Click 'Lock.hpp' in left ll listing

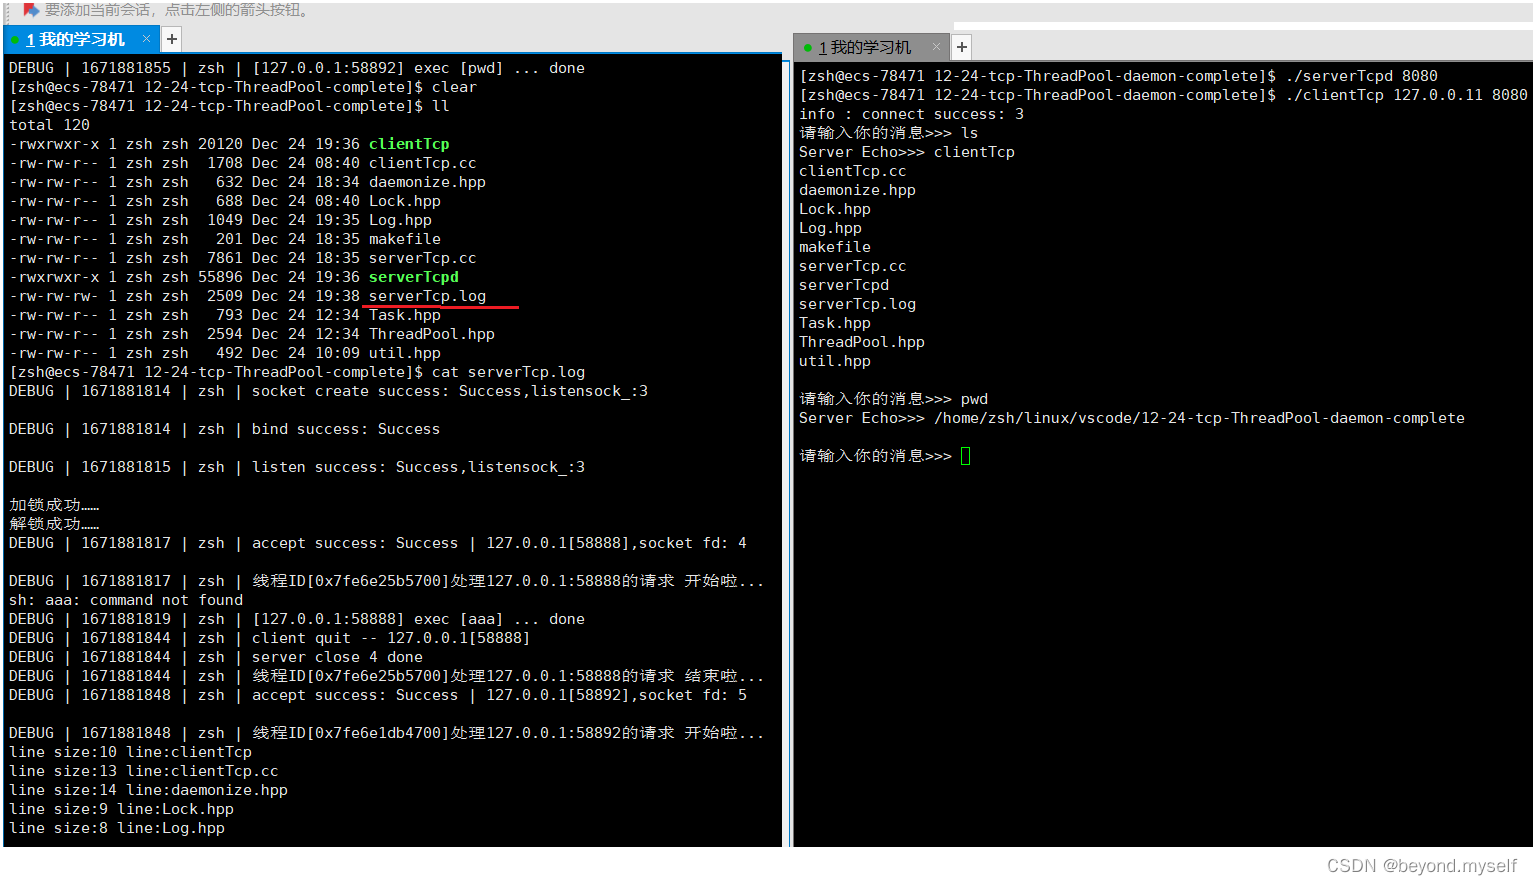(405, 201)
